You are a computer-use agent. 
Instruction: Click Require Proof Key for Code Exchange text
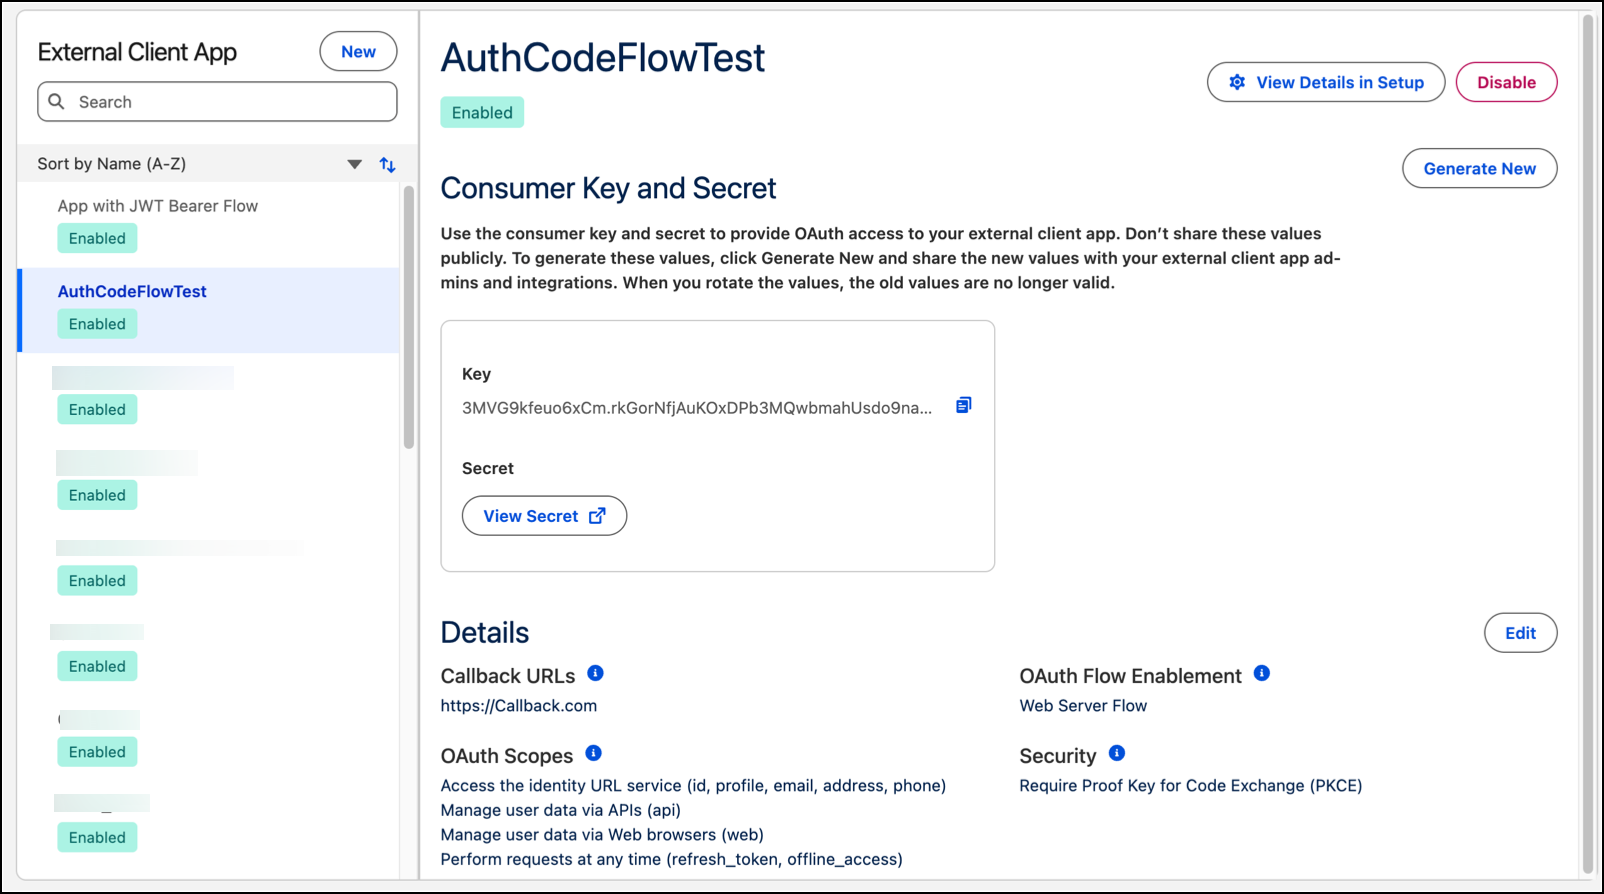[x=1191, y=785]
